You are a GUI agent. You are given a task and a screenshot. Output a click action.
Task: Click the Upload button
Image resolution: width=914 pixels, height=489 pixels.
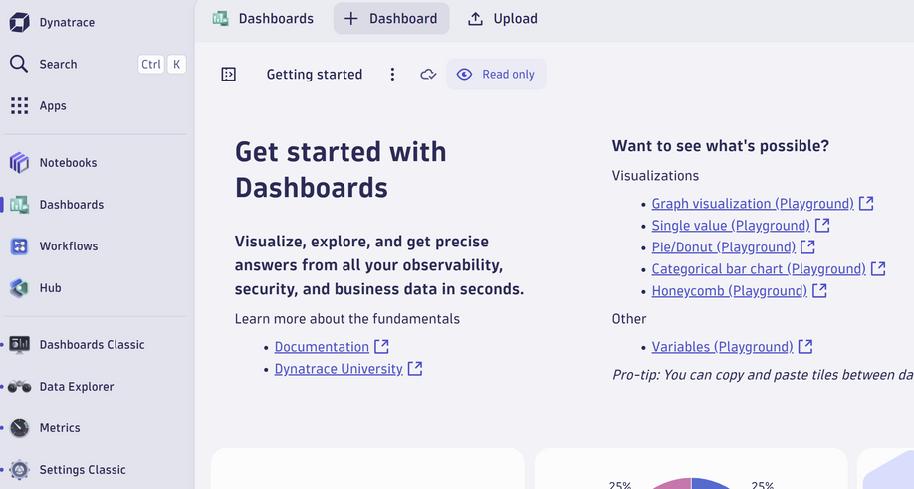pyautogui.click(x=503, y=18)
